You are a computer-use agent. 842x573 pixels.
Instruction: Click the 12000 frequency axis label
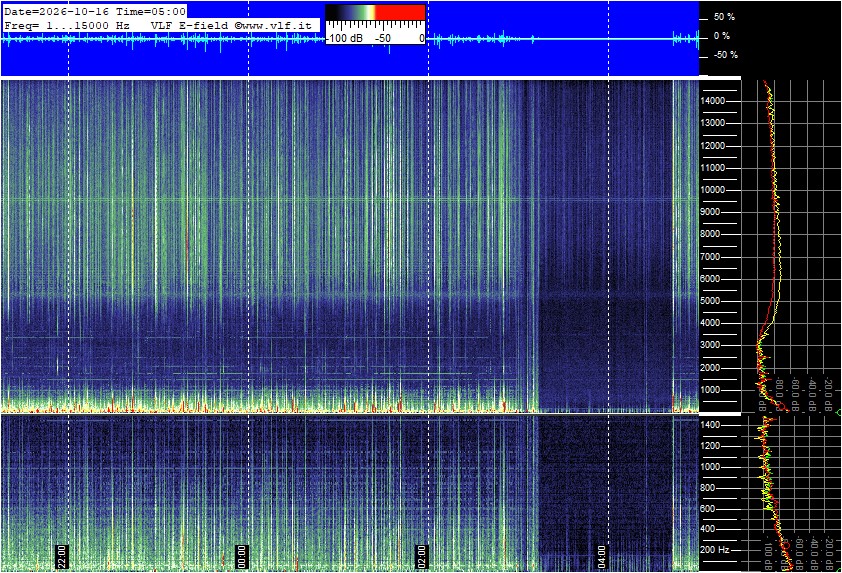(x=713, y=146)
